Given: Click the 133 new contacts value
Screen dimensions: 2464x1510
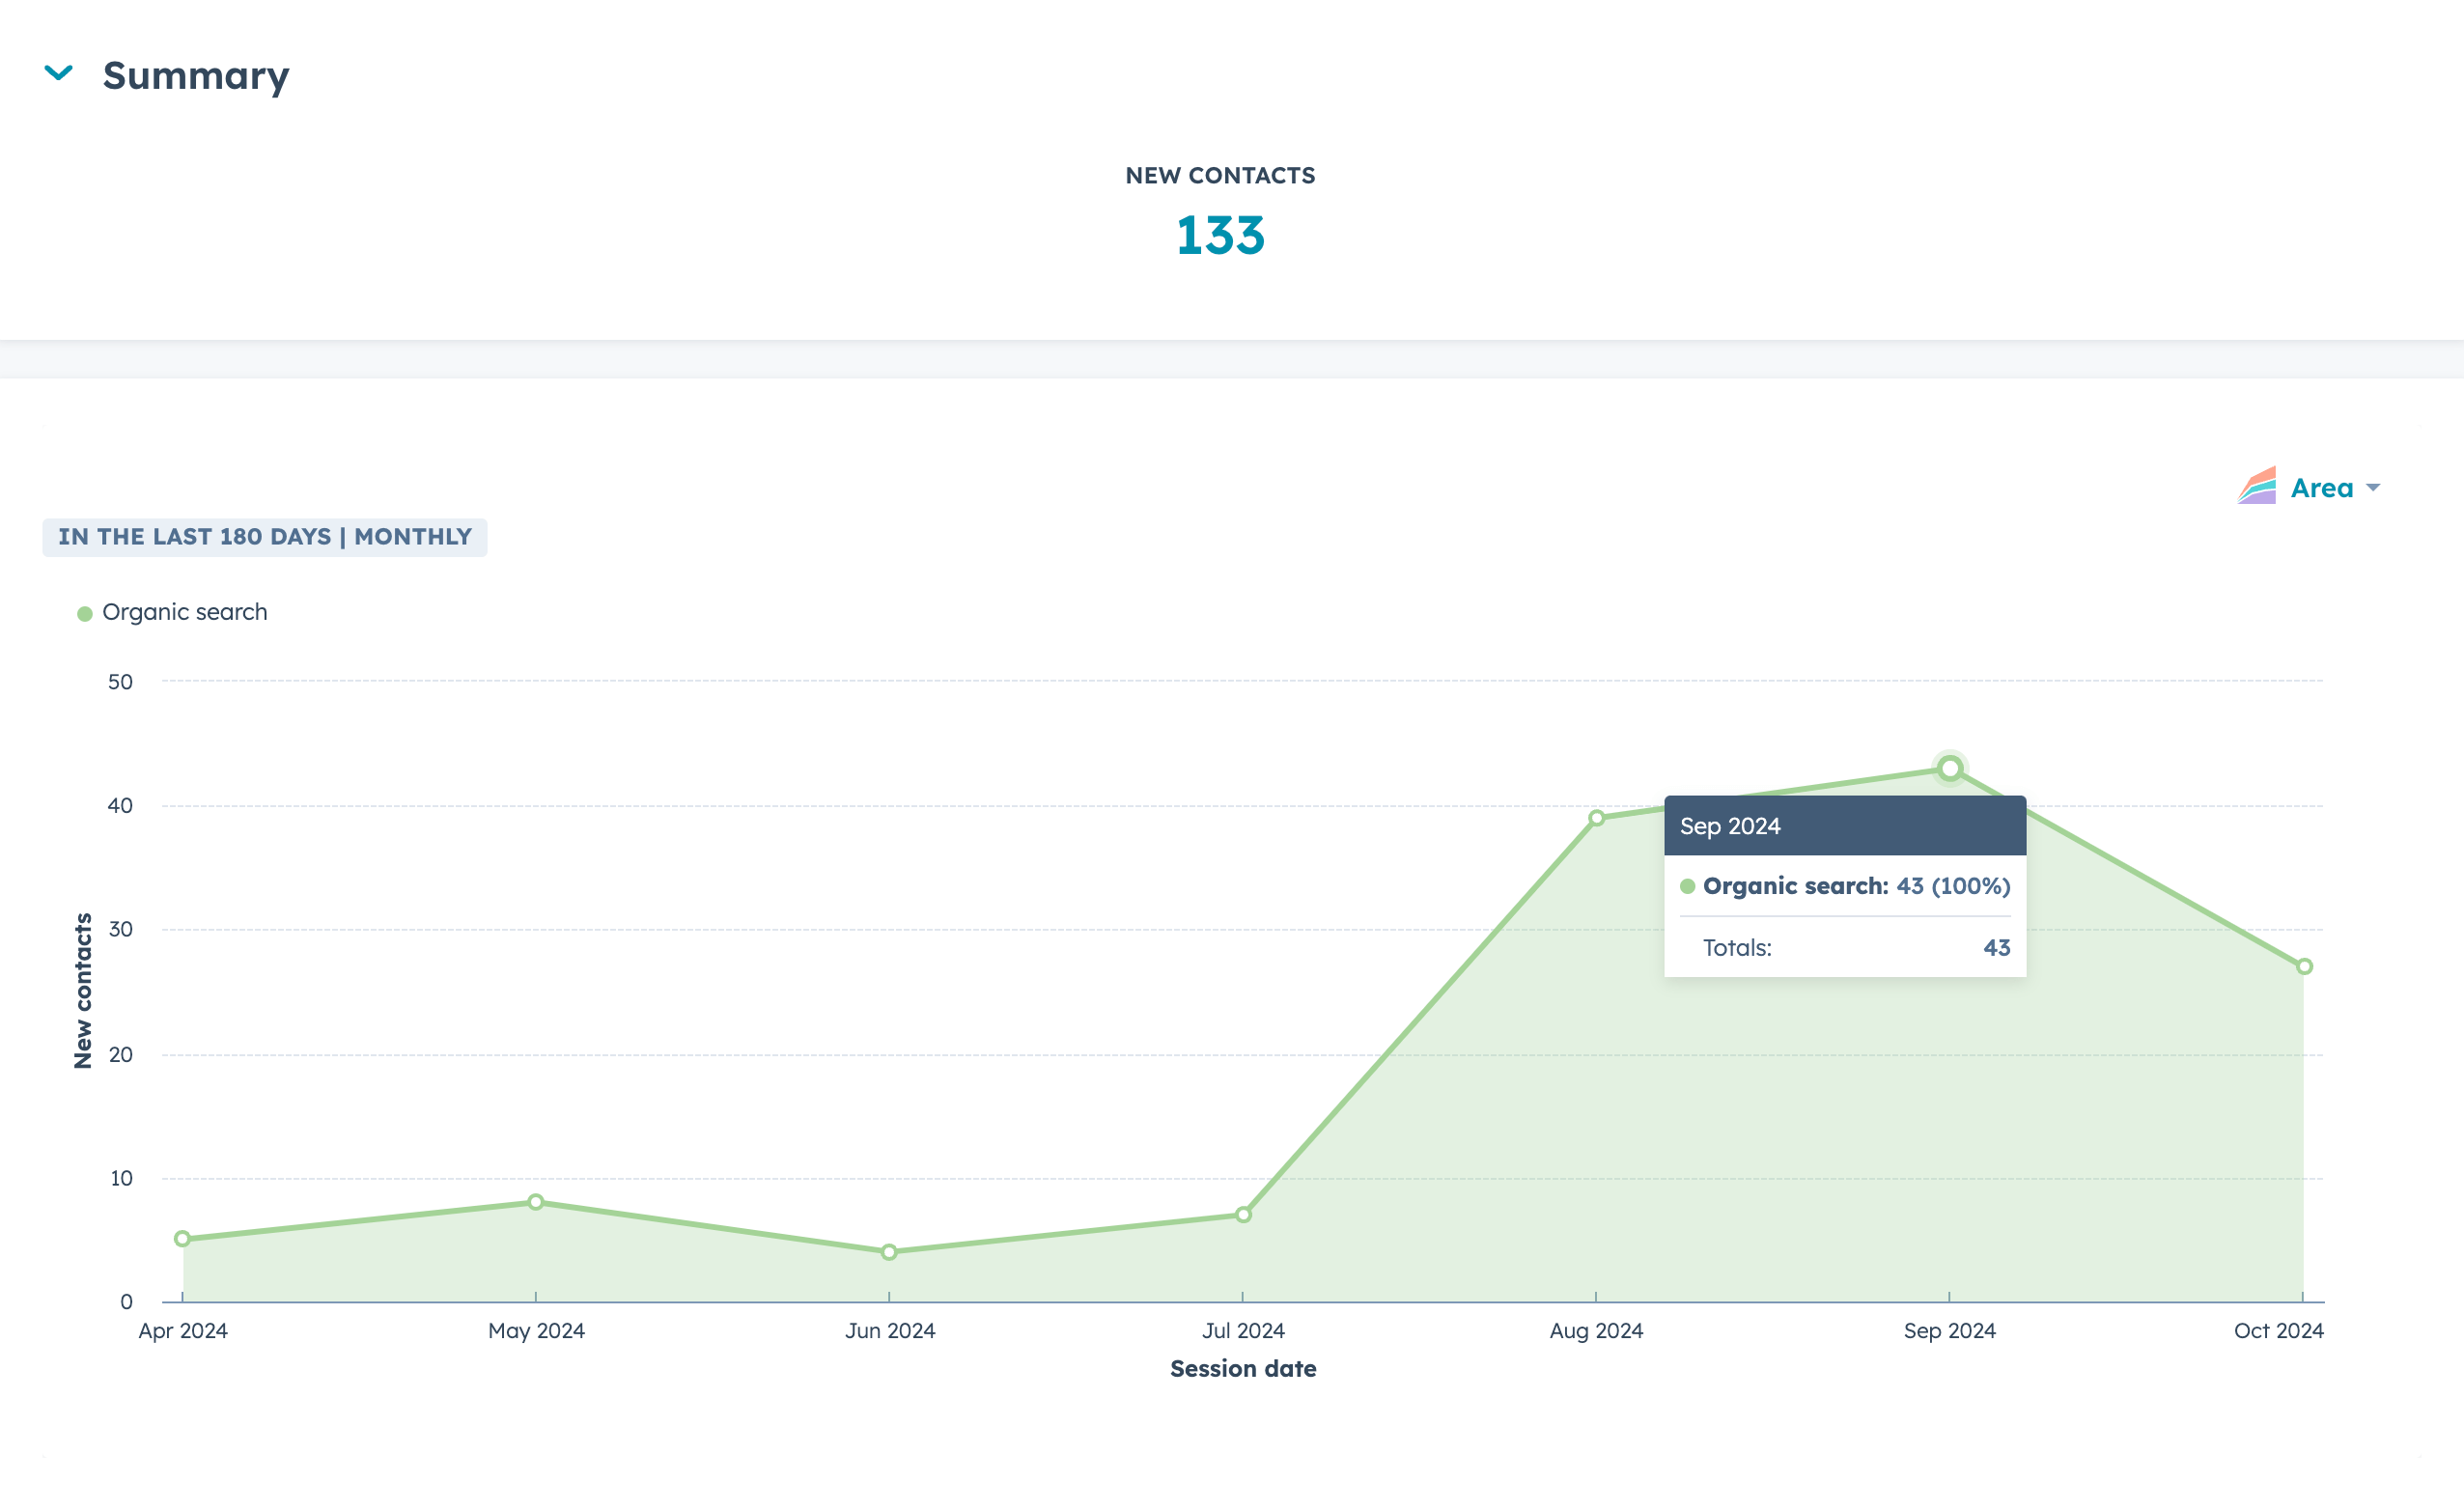Looking at the screenshot, I should 1220,236.
